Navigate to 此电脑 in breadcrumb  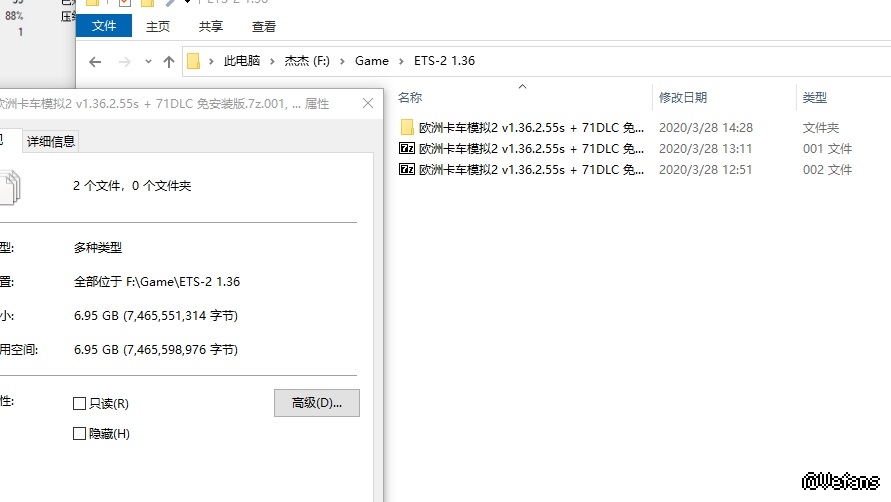coord(242,61)
